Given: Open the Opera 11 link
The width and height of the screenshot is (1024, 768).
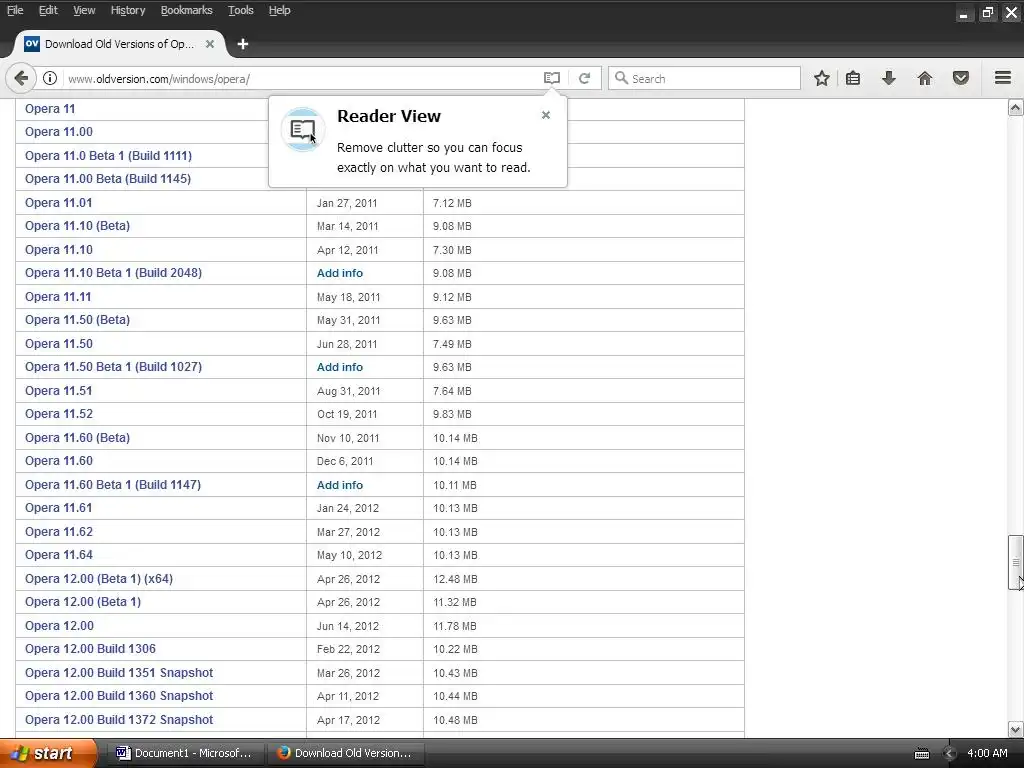Looking at the screenshot, I should pyautogui.click(x=50, y=108).
